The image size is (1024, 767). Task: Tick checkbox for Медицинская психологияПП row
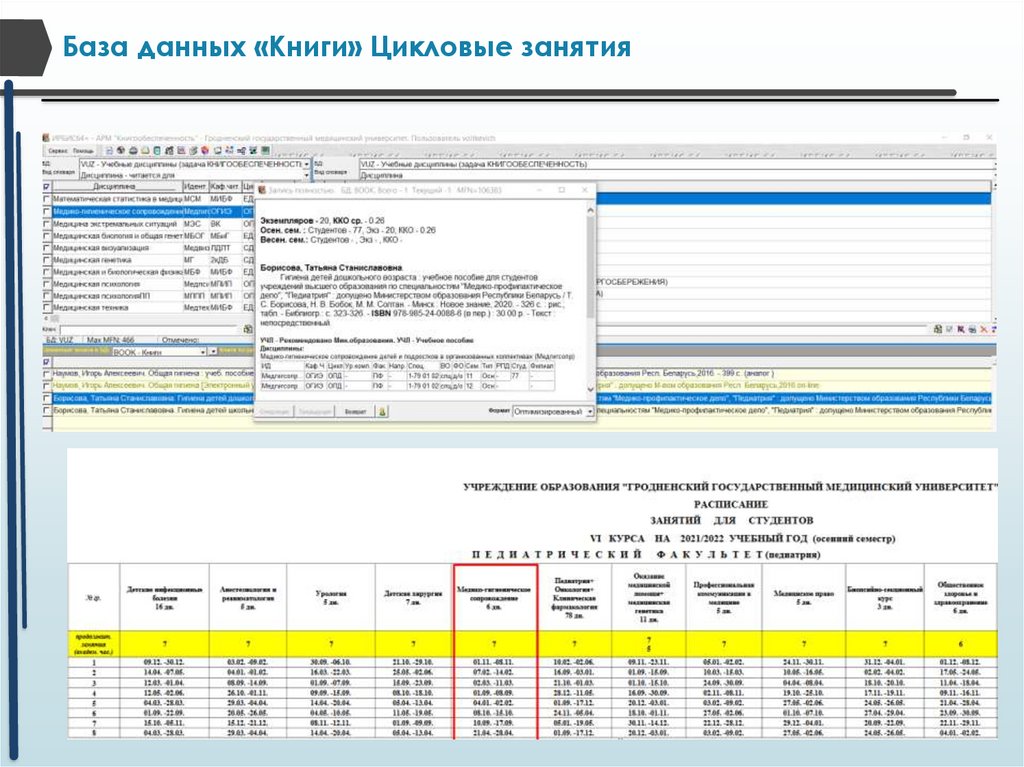click(x=46, y=296)
